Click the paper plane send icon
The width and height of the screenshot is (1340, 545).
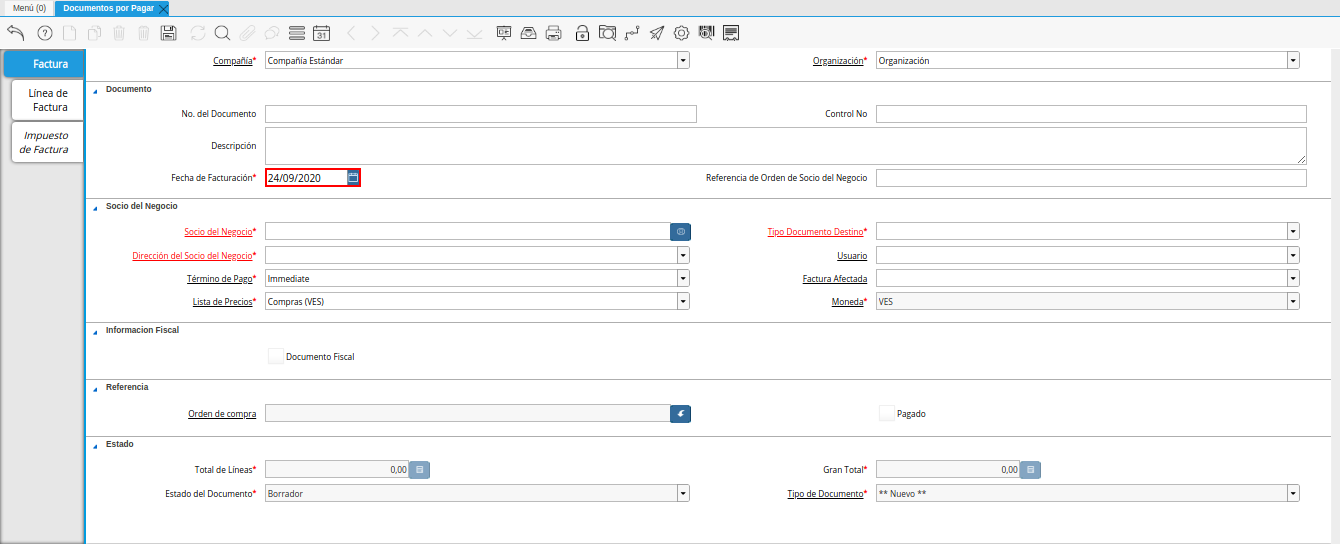click(x=656, y=33)
